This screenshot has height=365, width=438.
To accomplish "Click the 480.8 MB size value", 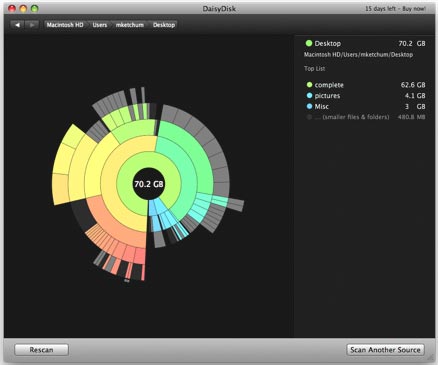I will (x=412, y=117).
